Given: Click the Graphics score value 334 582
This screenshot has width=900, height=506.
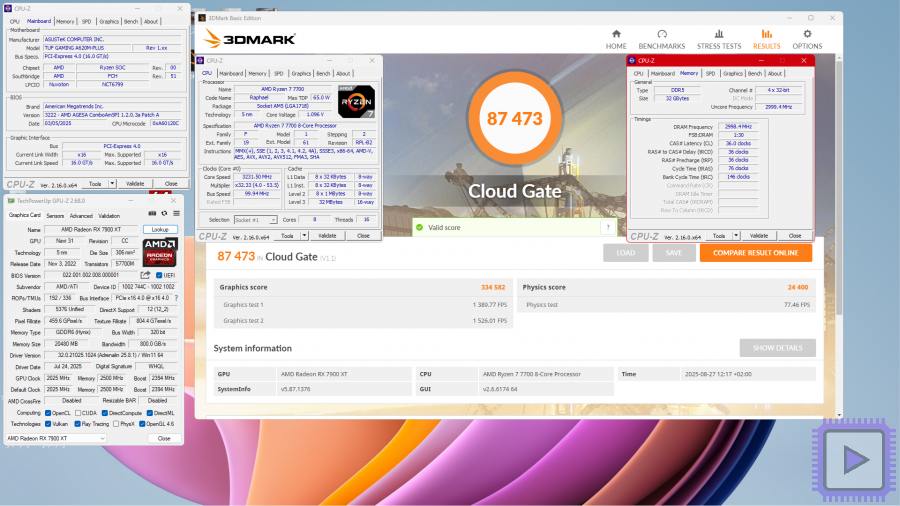Looking at the screenshot, I should (493, 287).
